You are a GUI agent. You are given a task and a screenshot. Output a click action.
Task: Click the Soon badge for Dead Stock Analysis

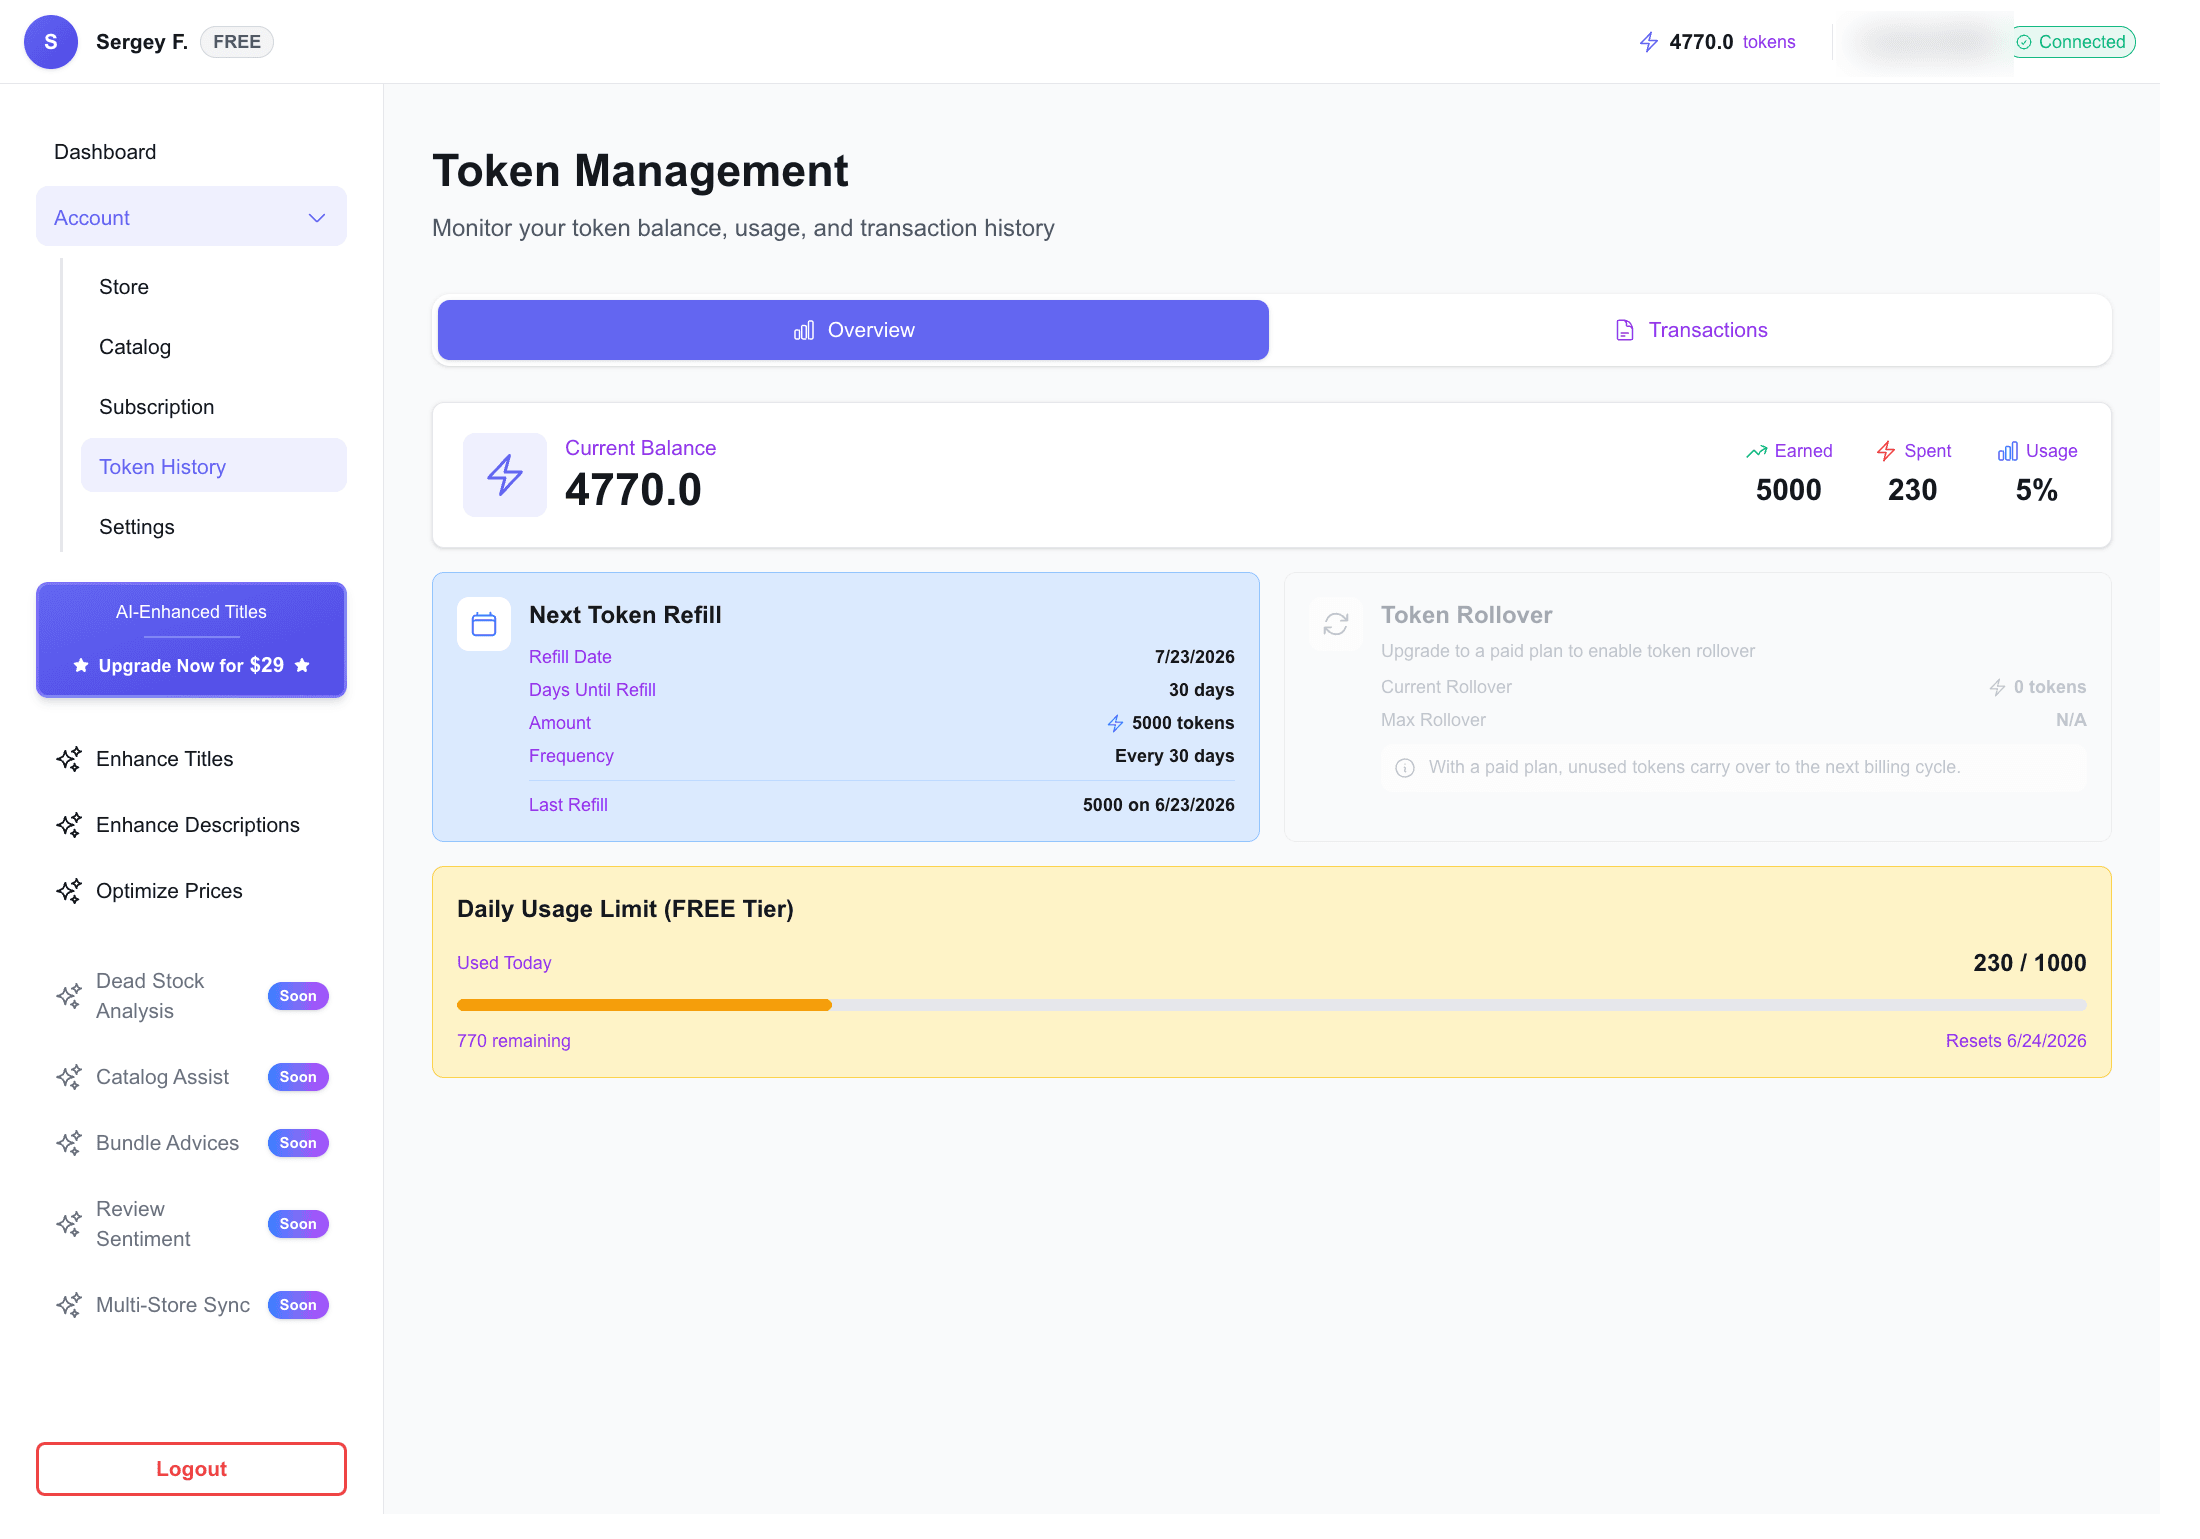(x=298, y=996)
